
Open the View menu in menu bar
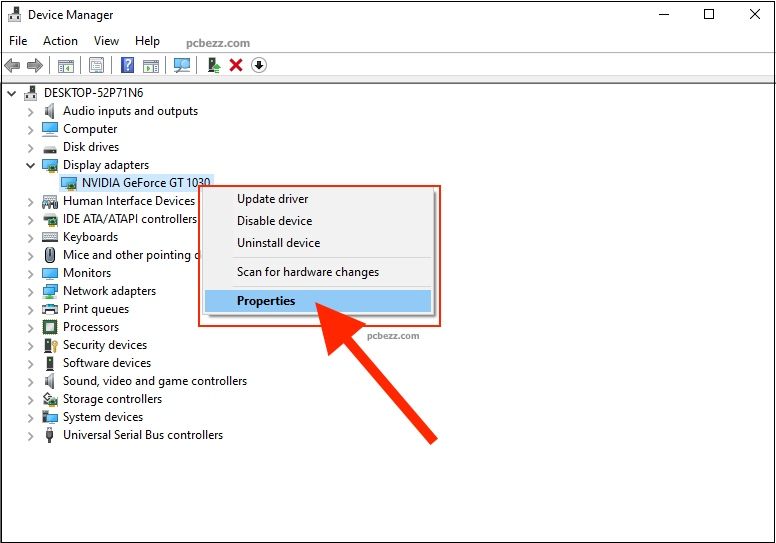[106, 41]
